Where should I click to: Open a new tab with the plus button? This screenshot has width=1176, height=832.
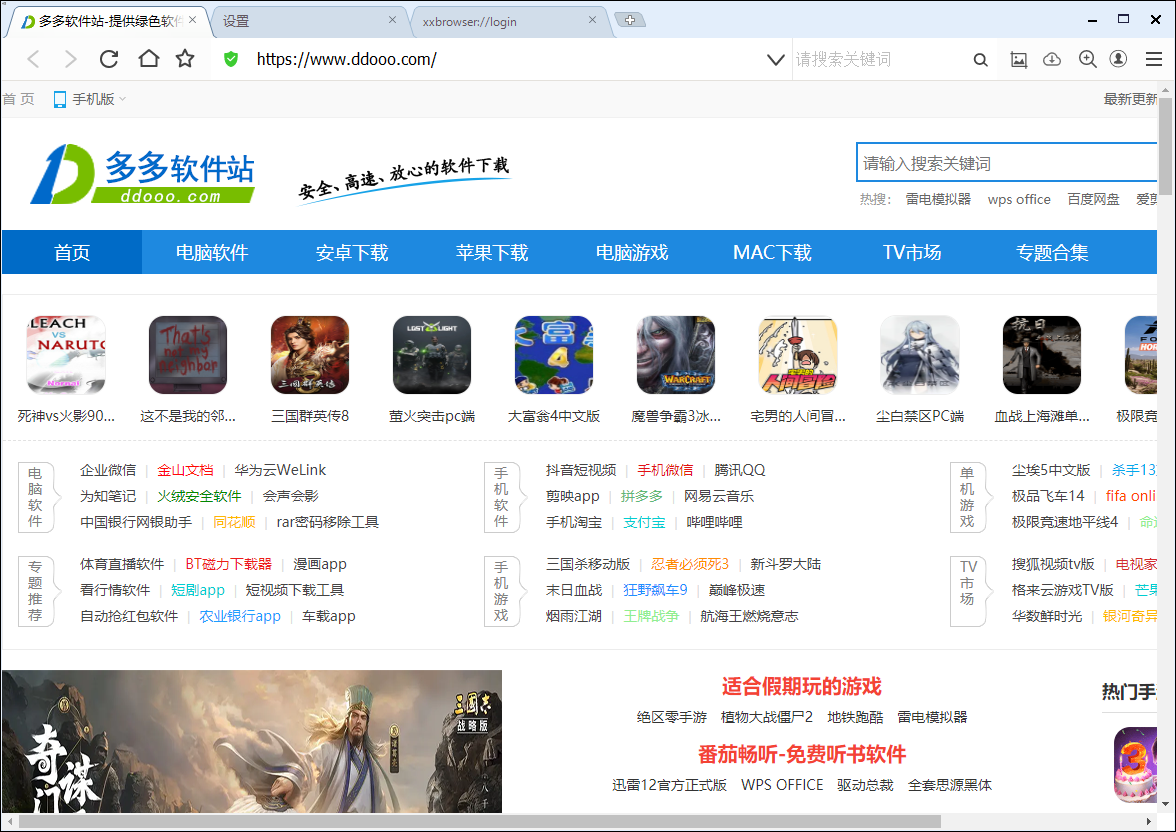pos(630,20)
